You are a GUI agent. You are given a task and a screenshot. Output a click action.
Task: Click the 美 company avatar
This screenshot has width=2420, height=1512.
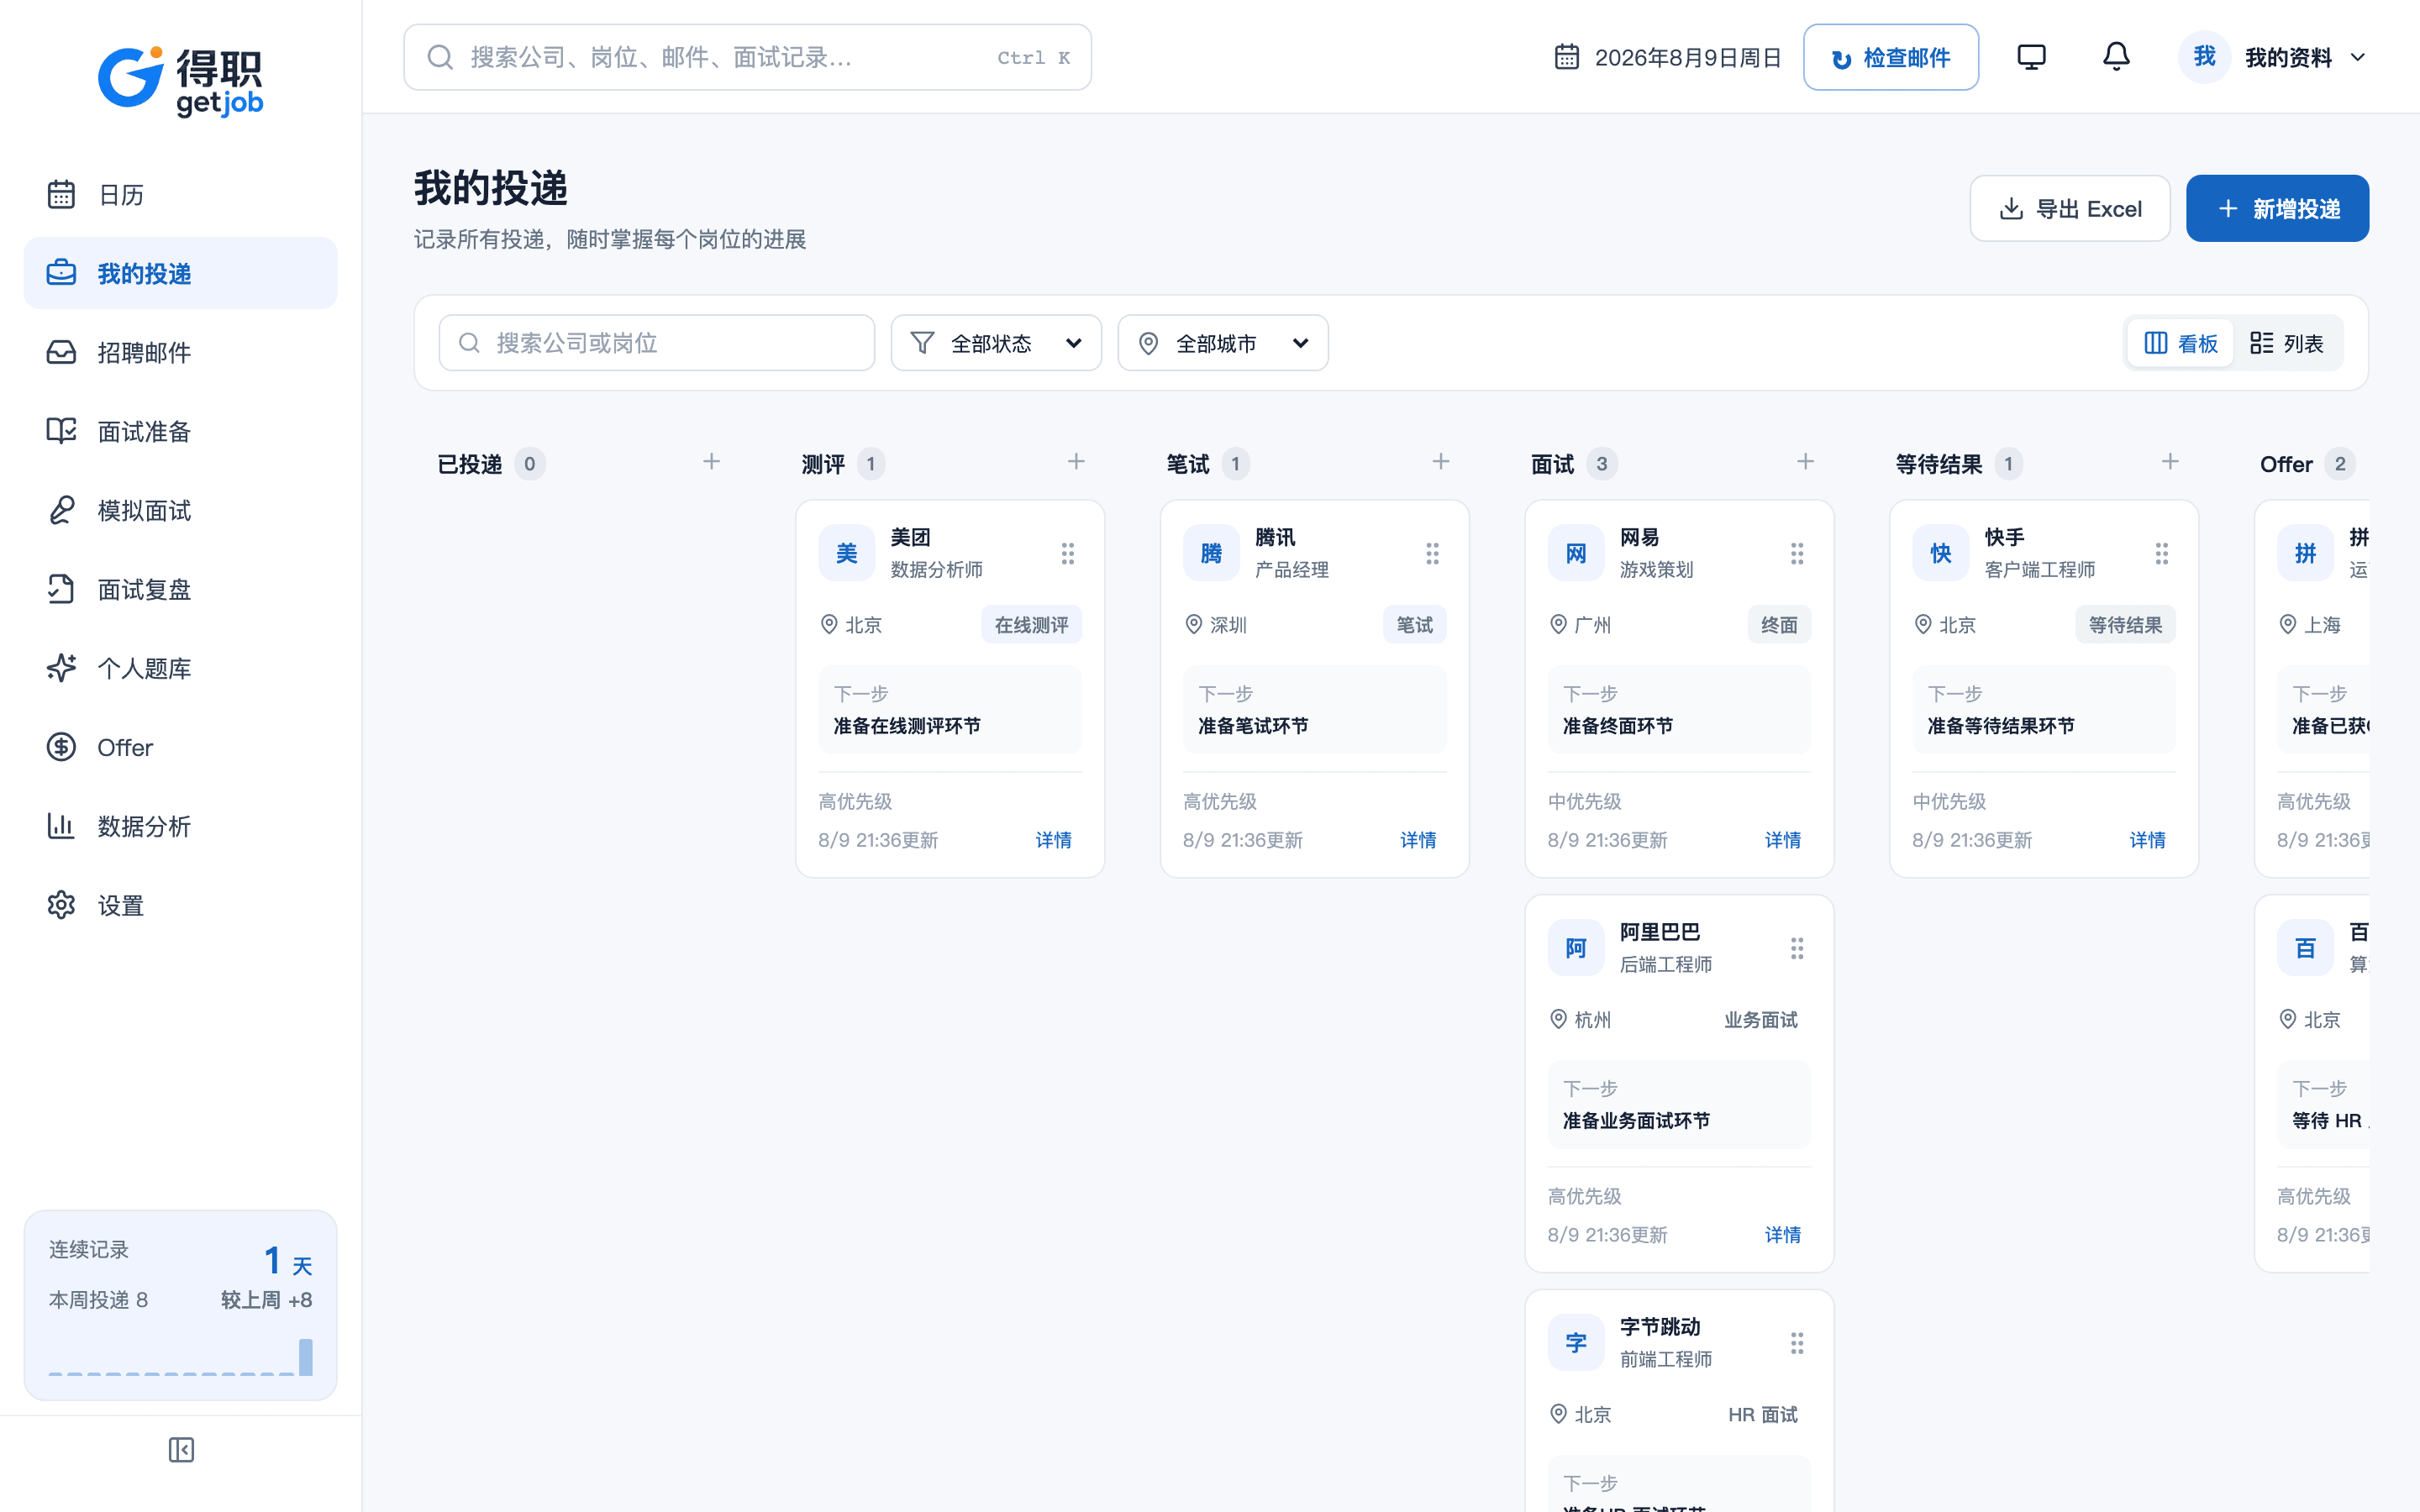coord(847,553)
